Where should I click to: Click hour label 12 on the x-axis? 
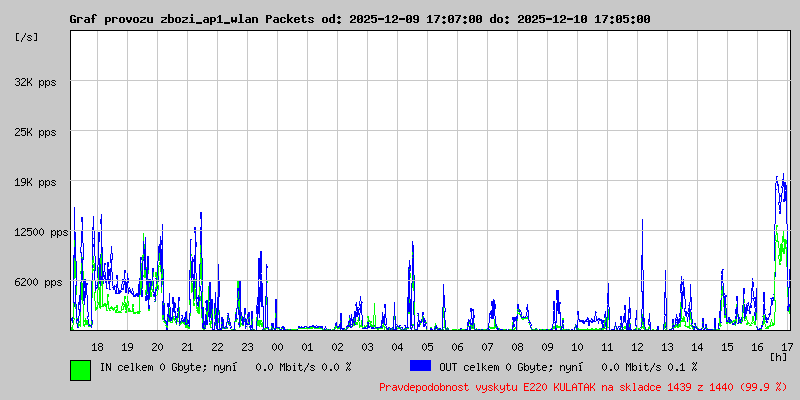pyautogui.click(x=637, y=347)
